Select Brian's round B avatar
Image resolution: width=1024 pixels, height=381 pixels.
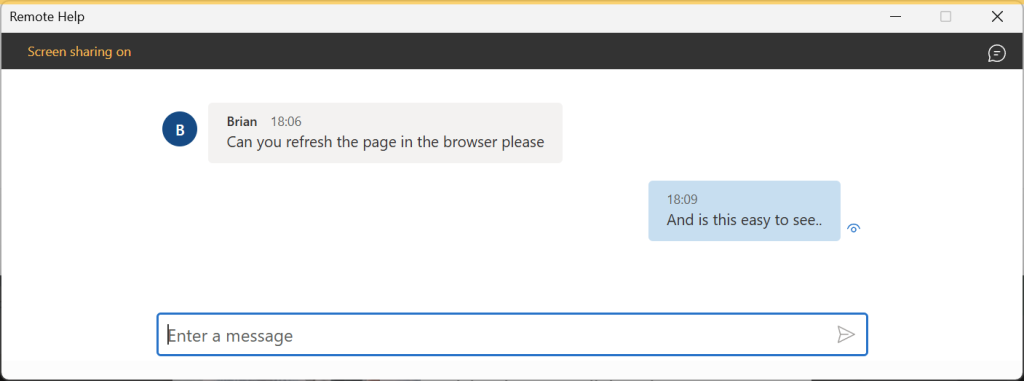coord(180,129)
